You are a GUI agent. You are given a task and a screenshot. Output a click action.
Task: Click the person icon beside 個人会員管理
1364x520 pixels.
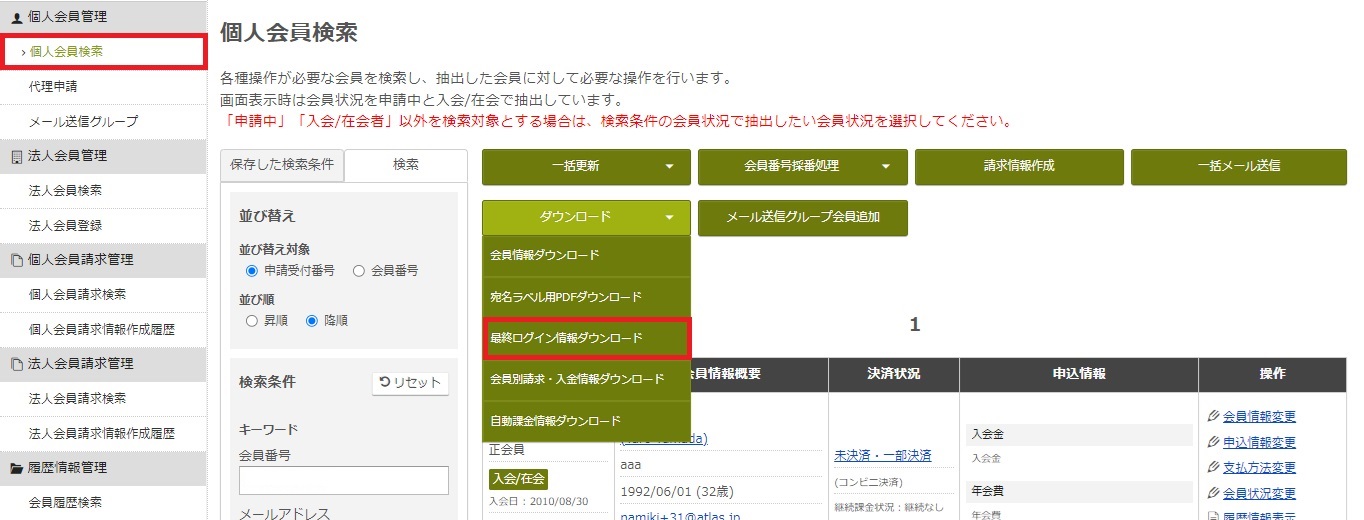pos(16,17)
